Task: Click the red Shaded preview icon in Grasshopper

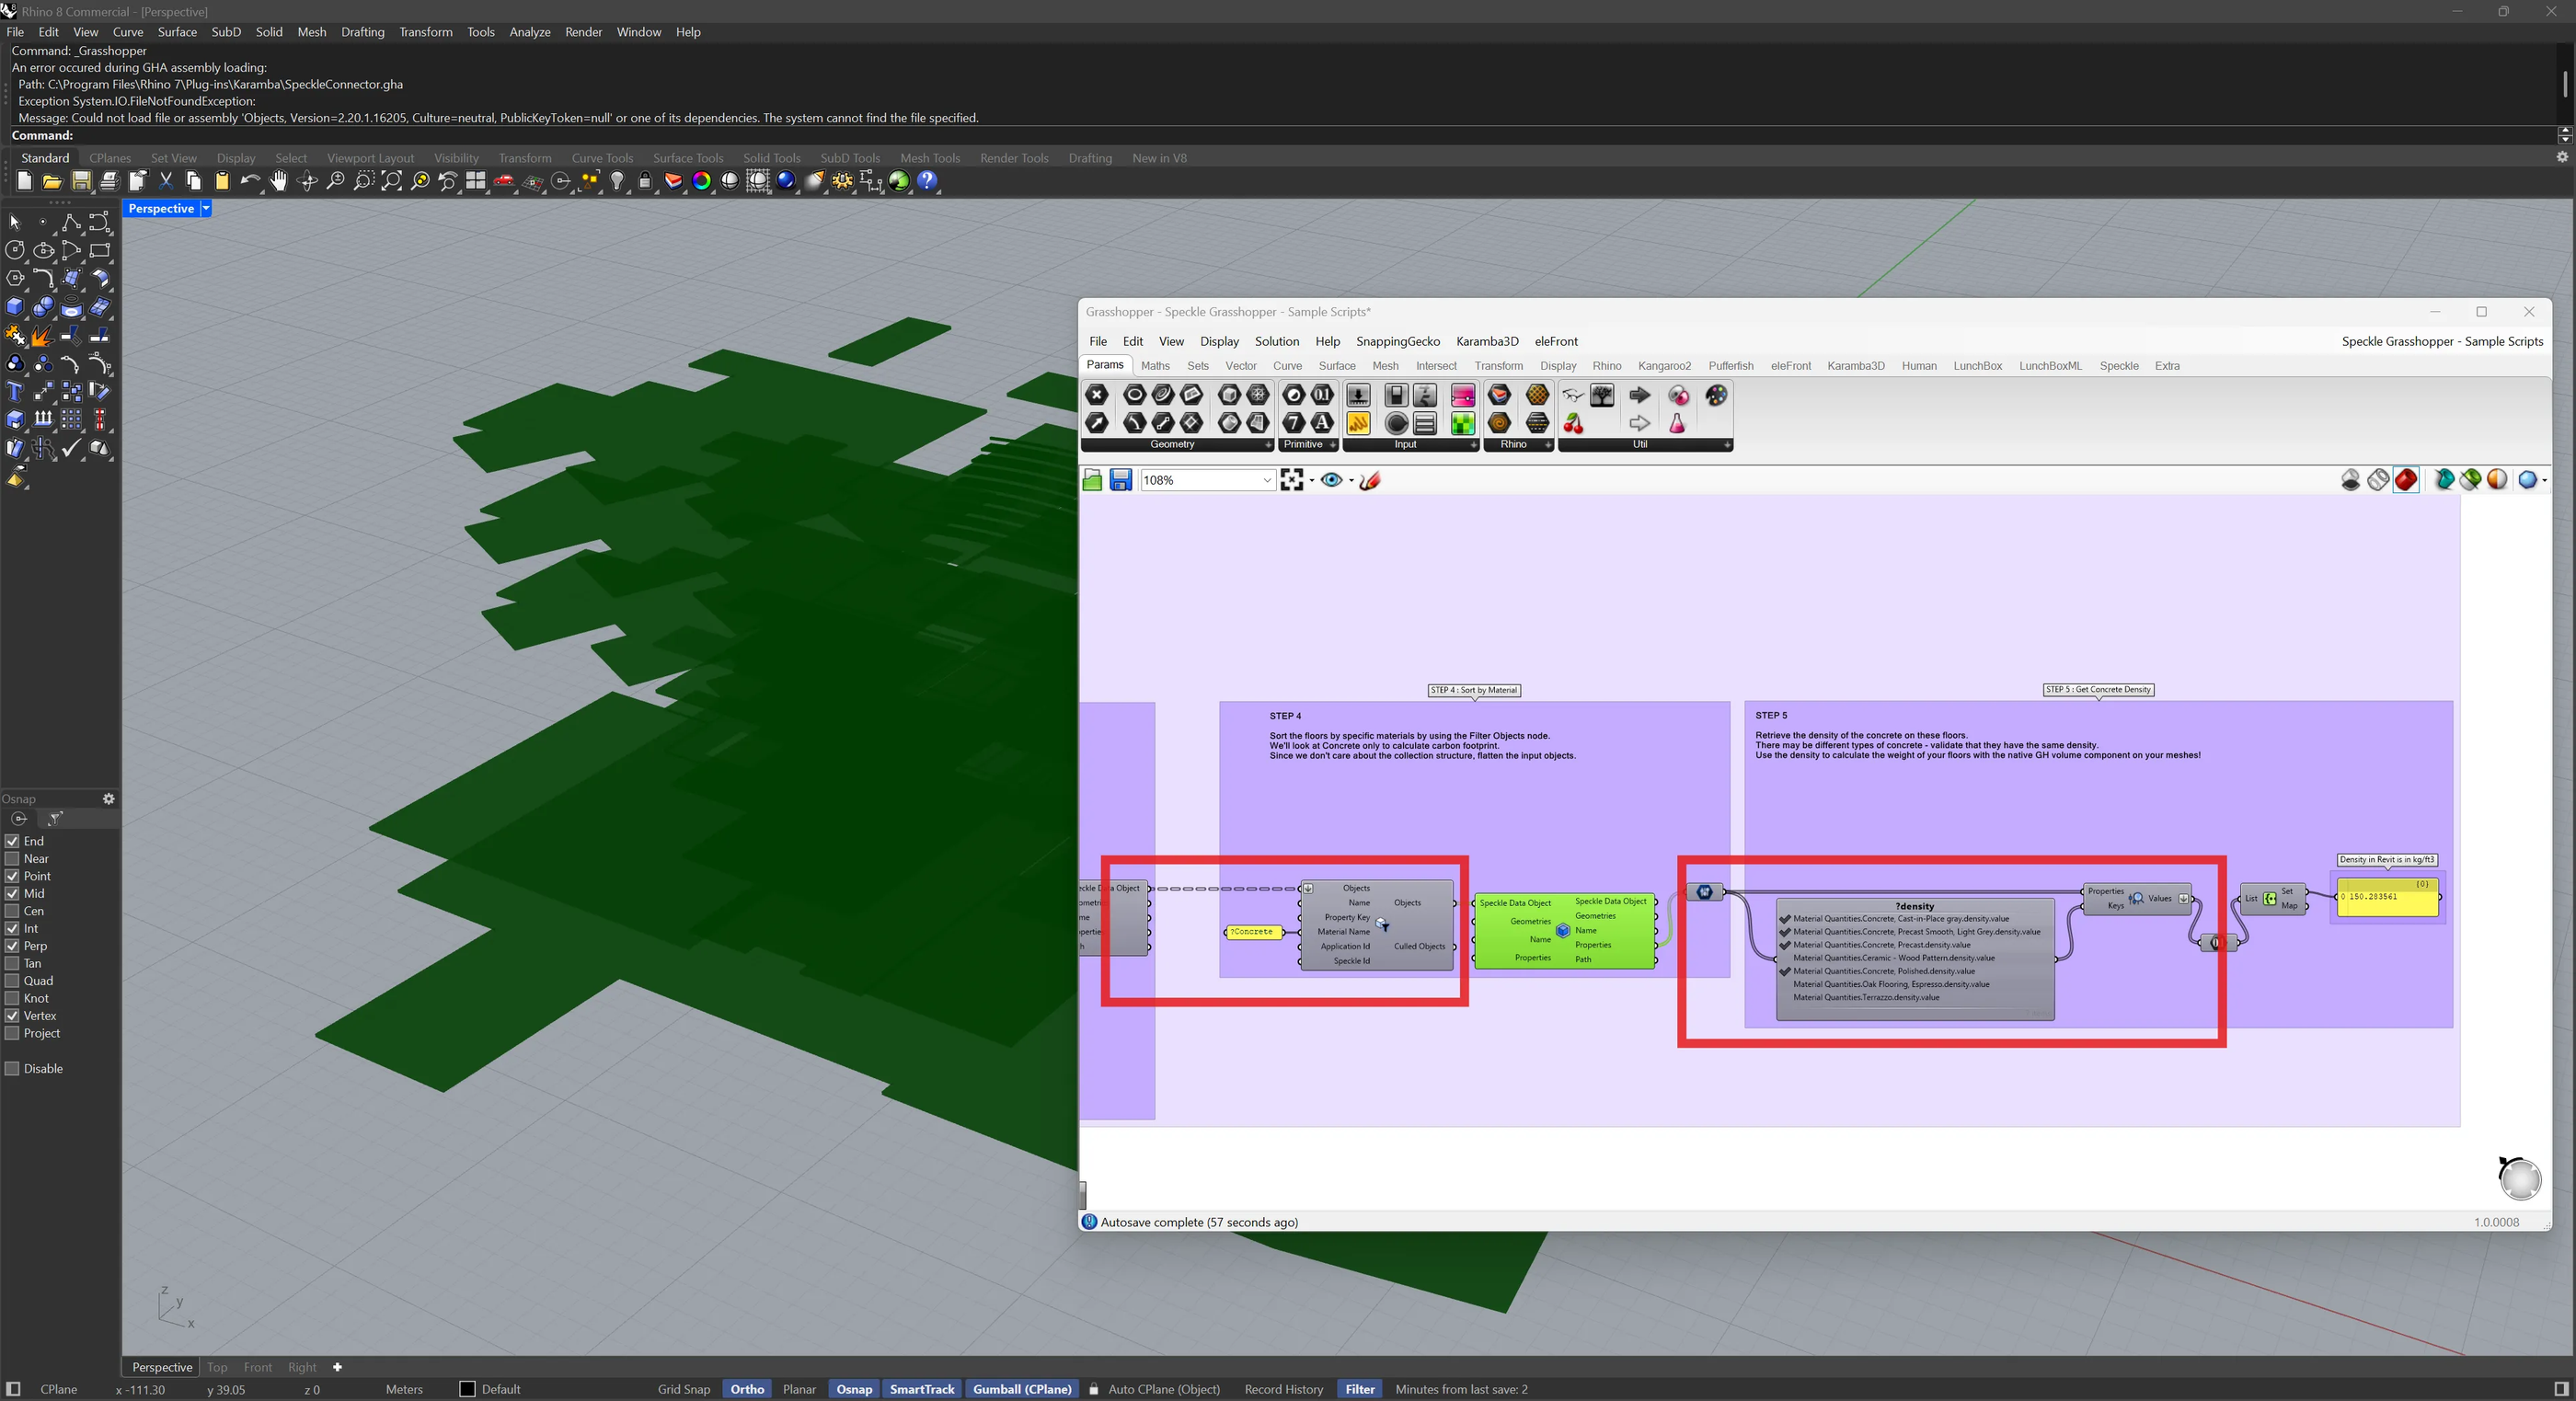Action: click(2406, 480)
